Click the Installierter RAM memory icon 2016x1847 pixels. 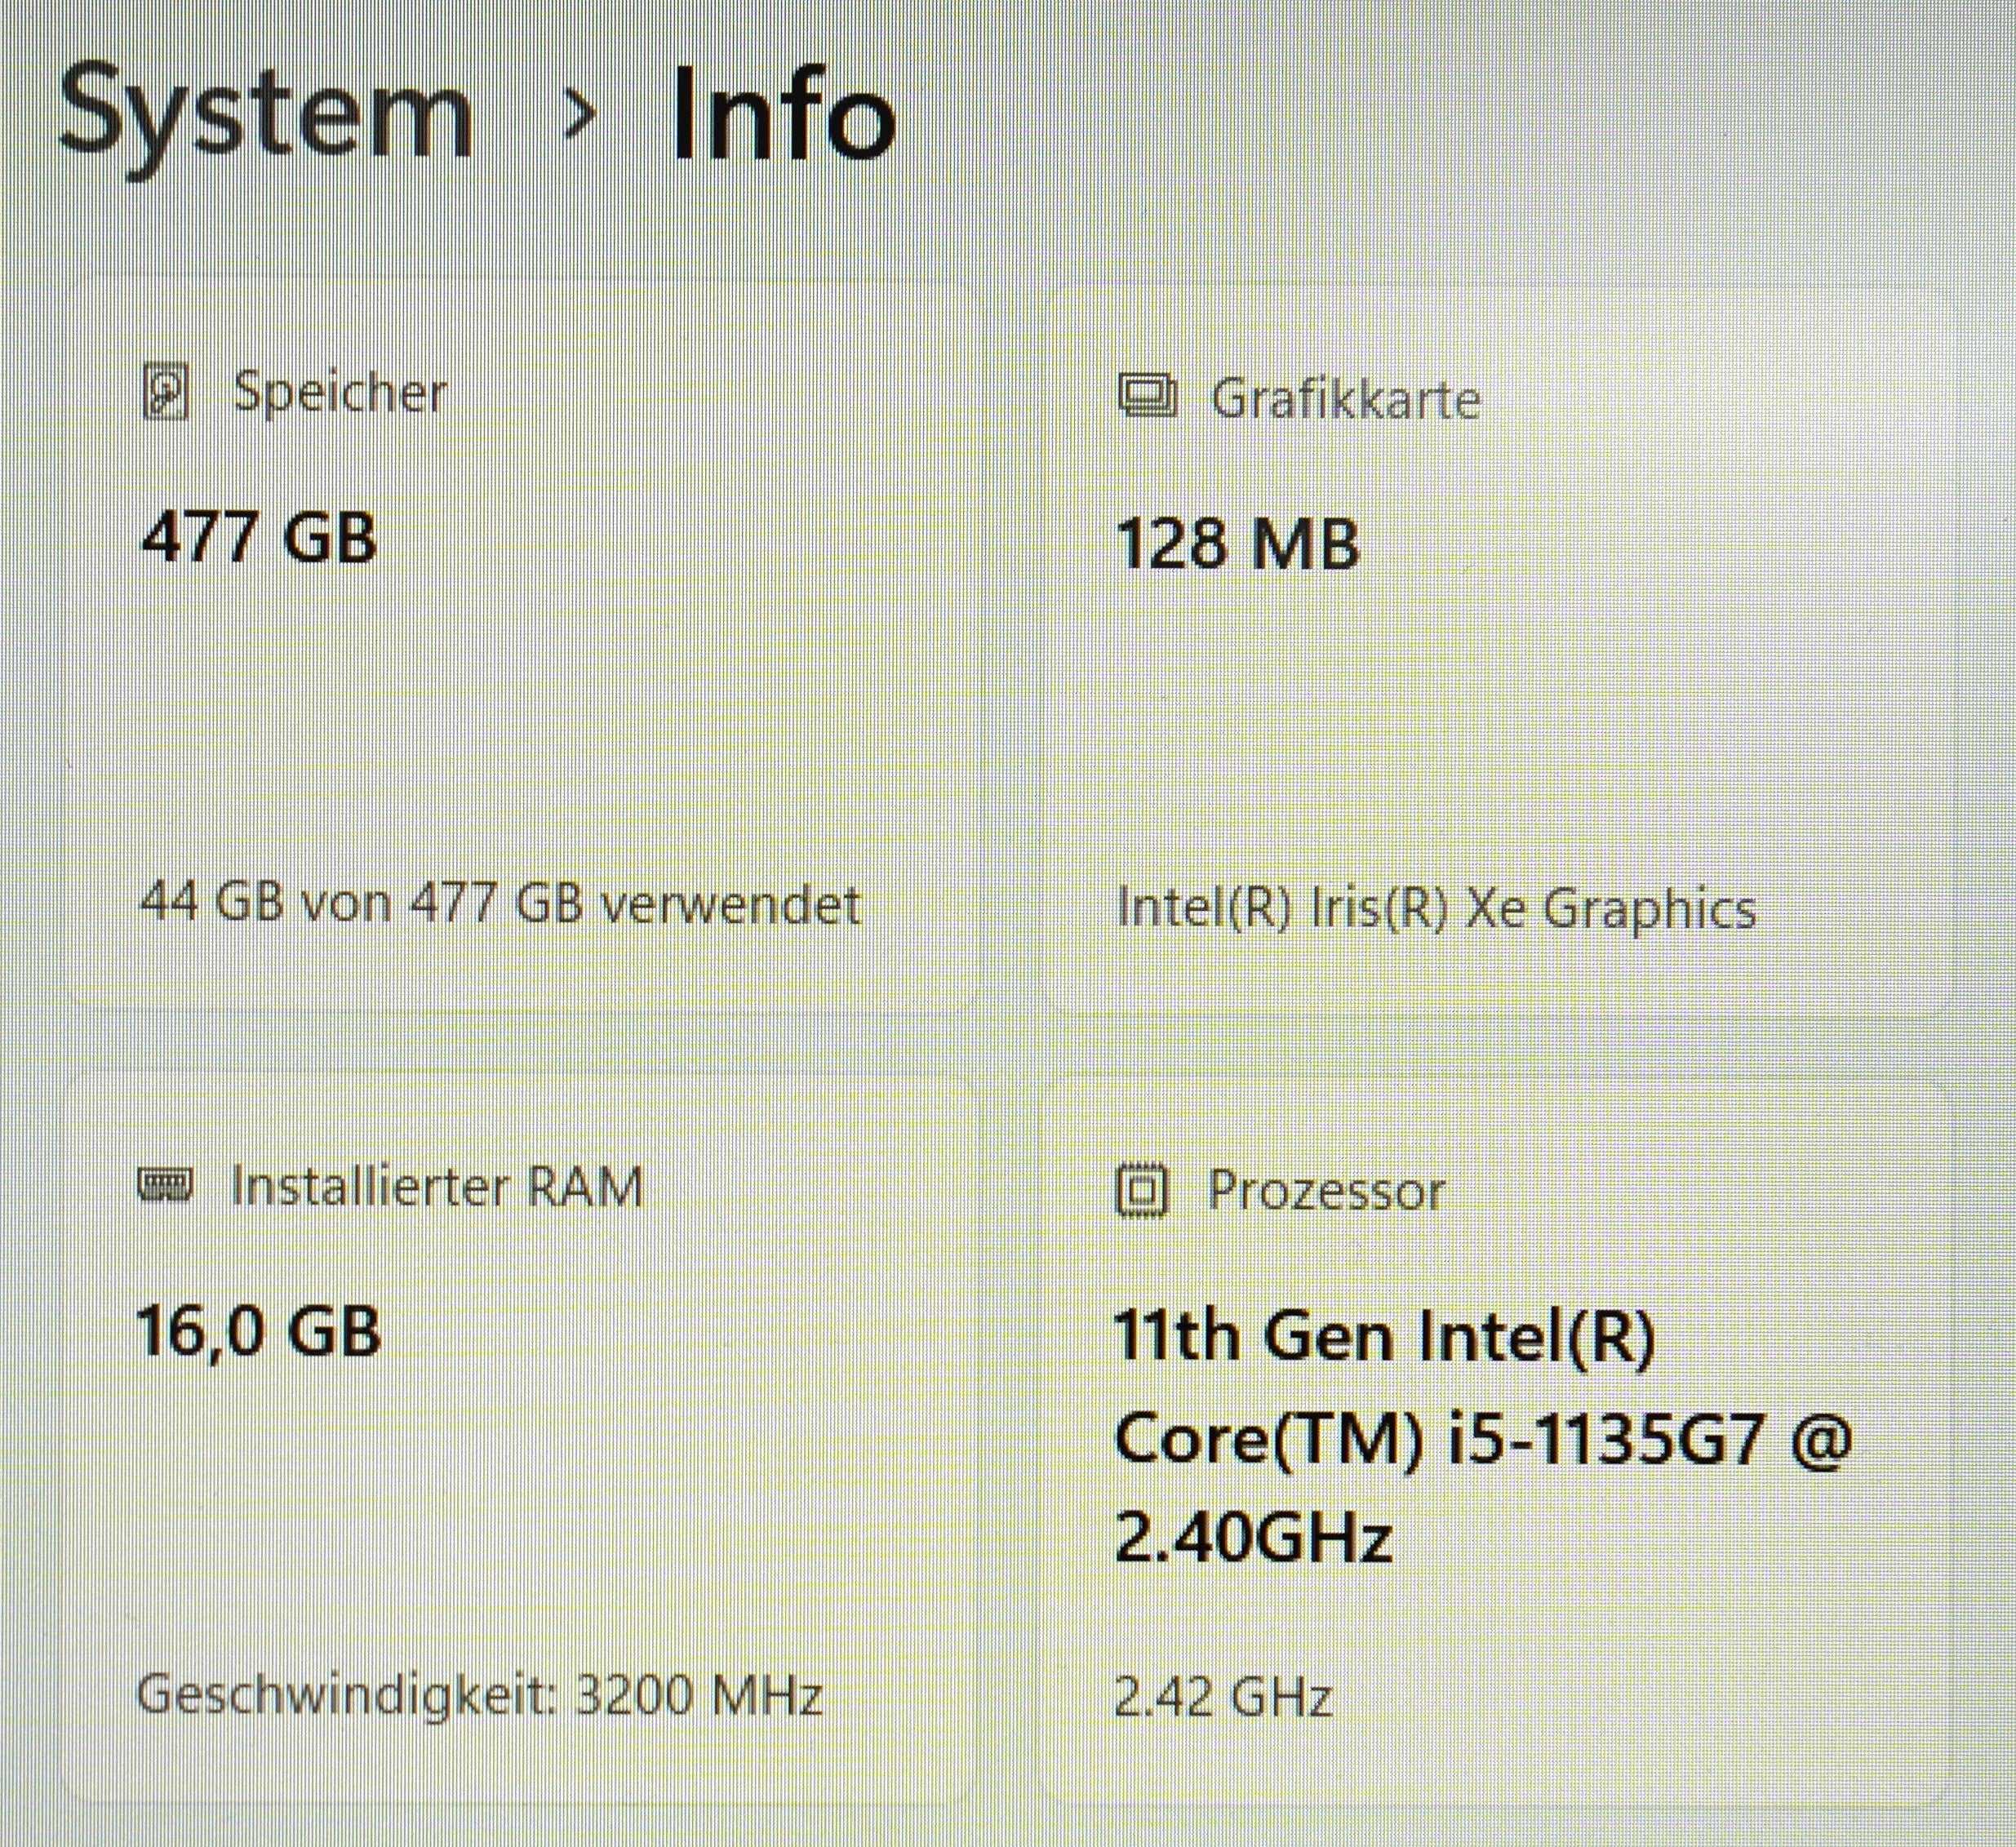click(x=165, y=1186)
